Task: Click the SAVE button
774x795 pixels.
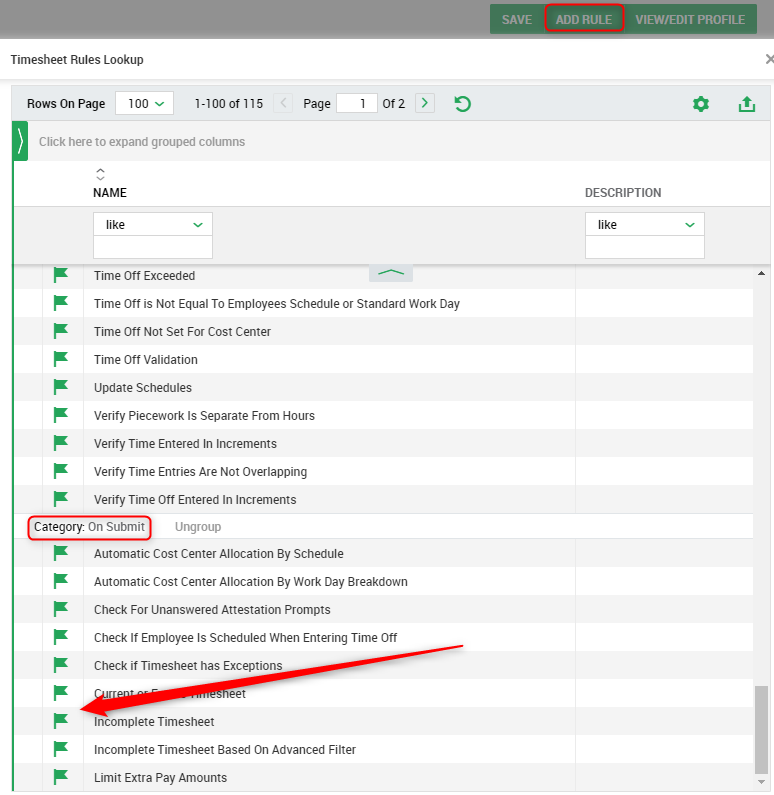Action: [x=517, y=19]
